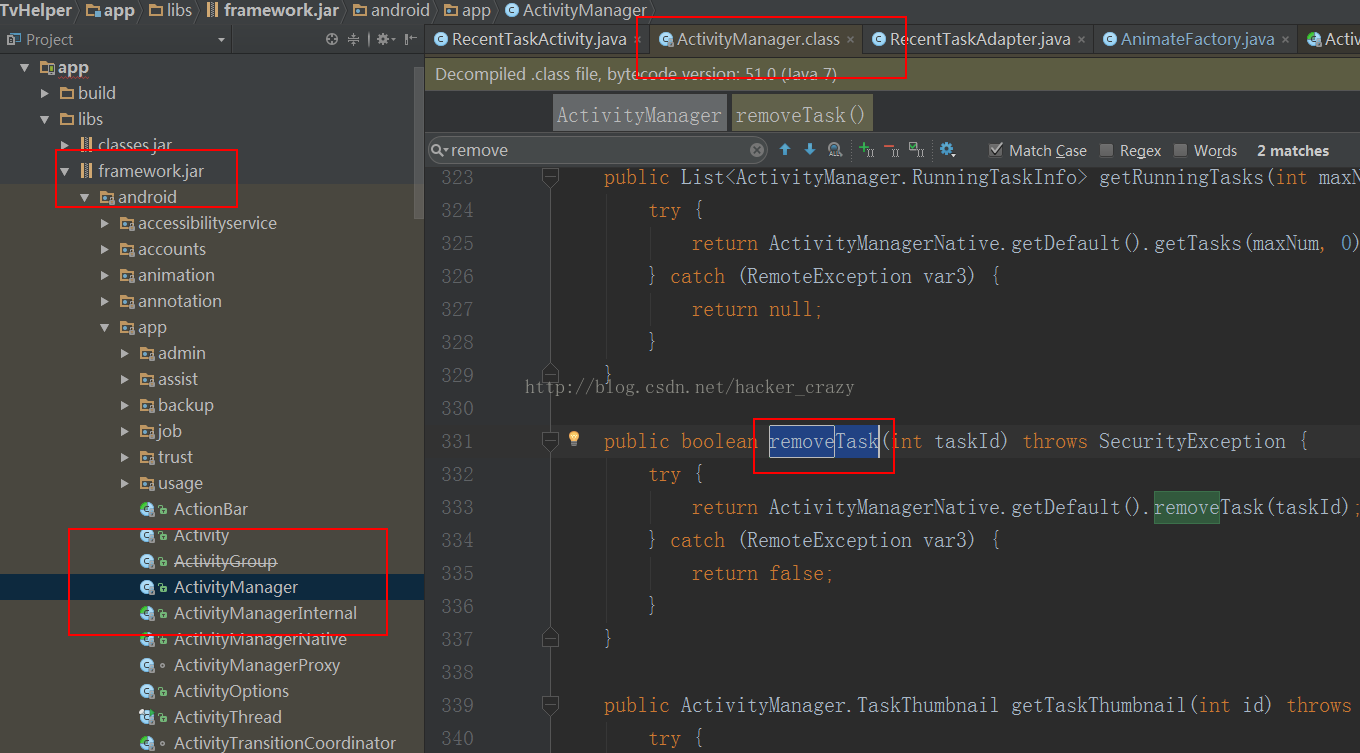1360x753 pixels.
Task: Close the AnimateFactory.java tab
Action: [1286, 40]
